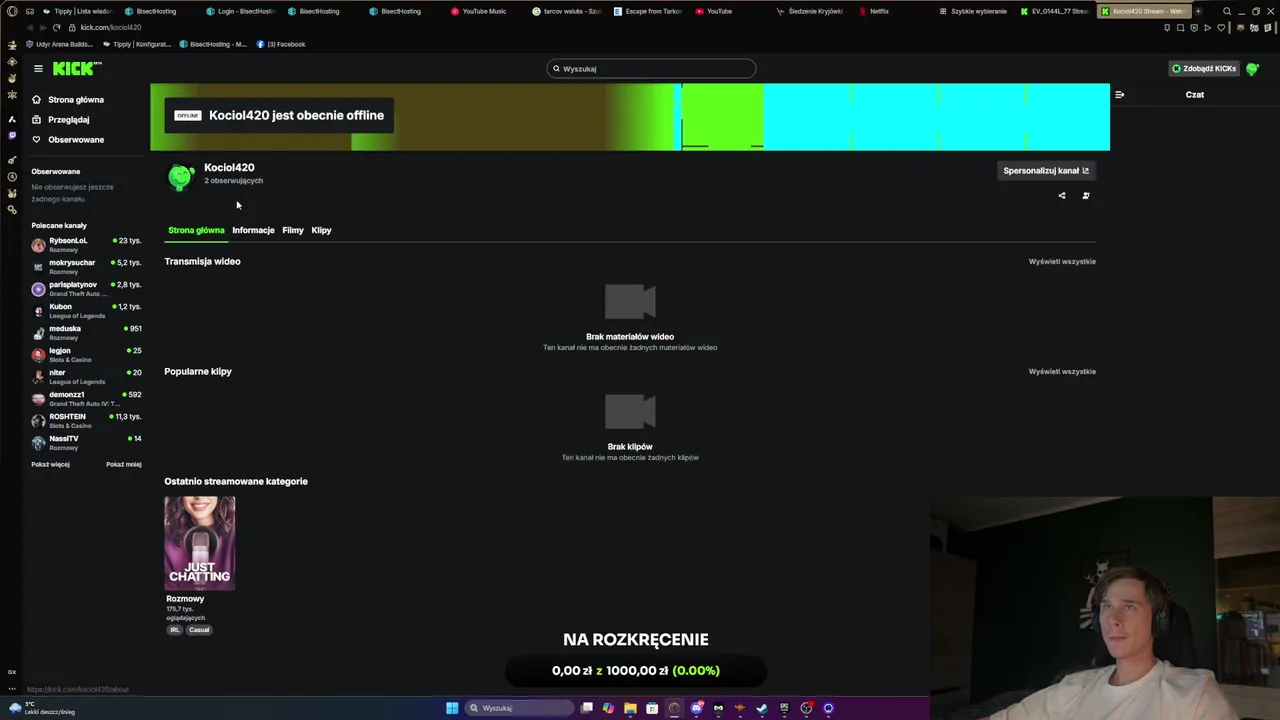Screen dimensions: 1280x720
Task: Open NassiTV recommended channel
Action: pos(86,443)
